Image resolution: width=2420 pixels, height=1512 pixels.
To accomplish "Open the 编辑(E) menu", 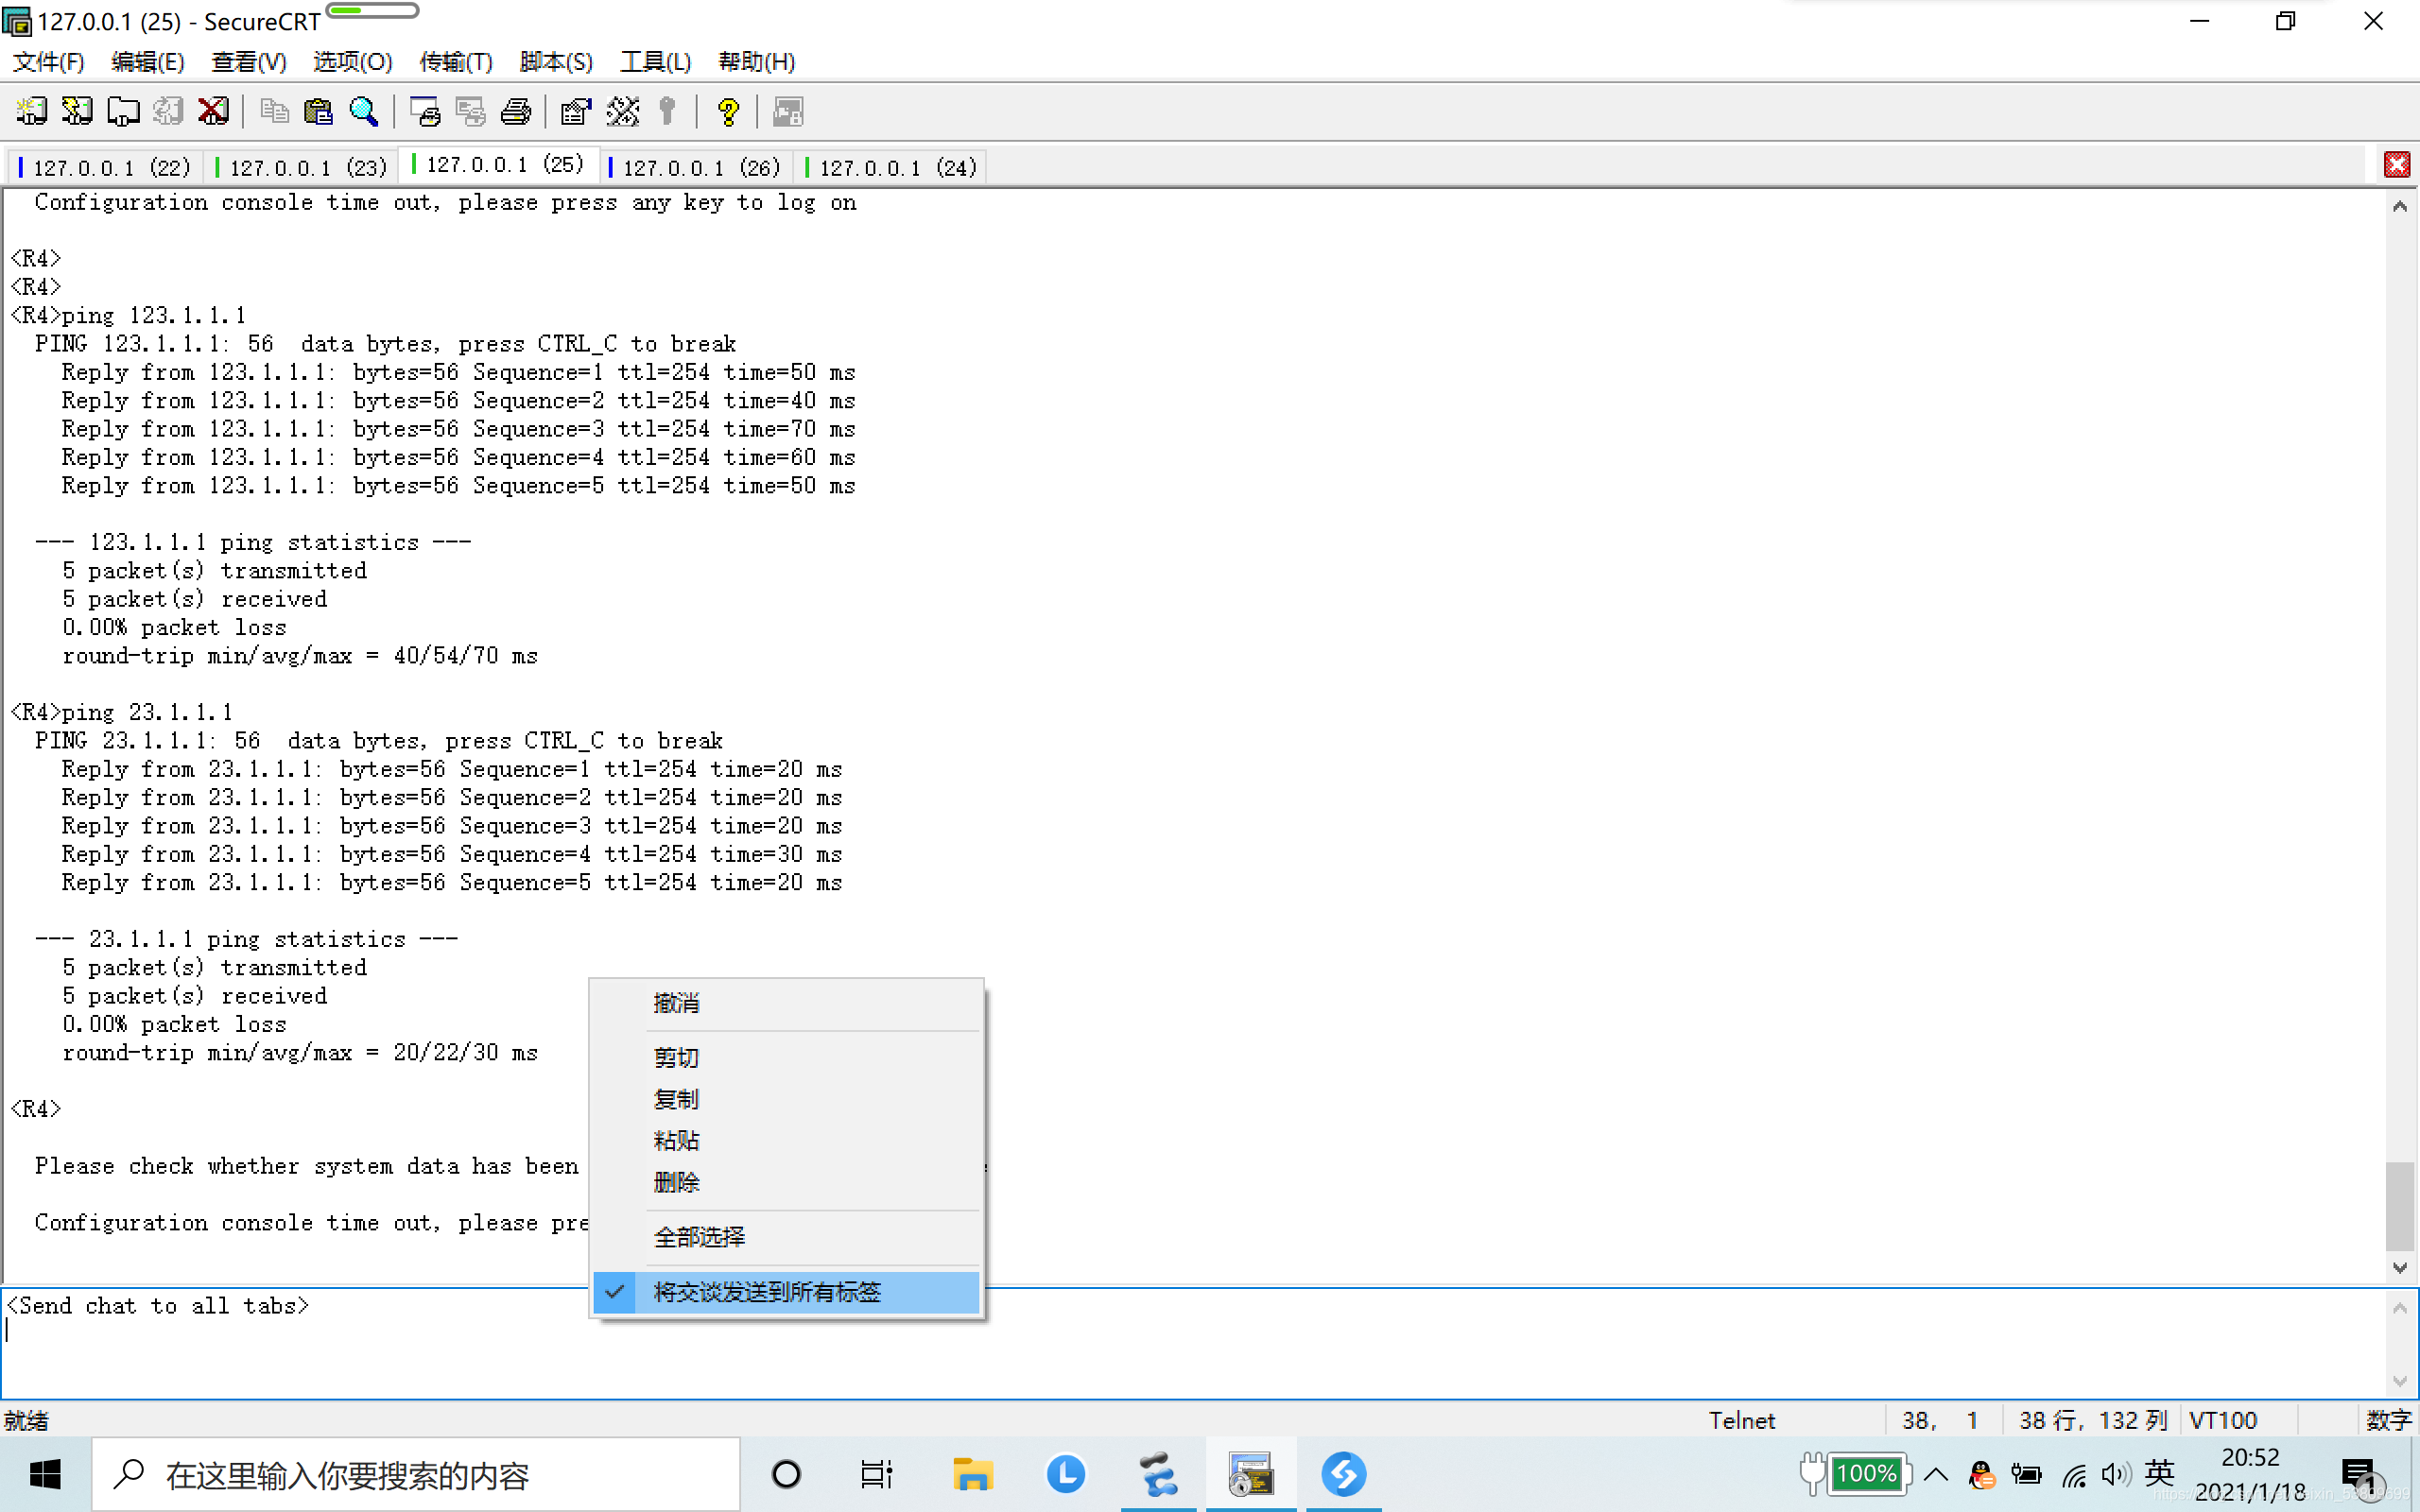I will [x=148, y=62].
